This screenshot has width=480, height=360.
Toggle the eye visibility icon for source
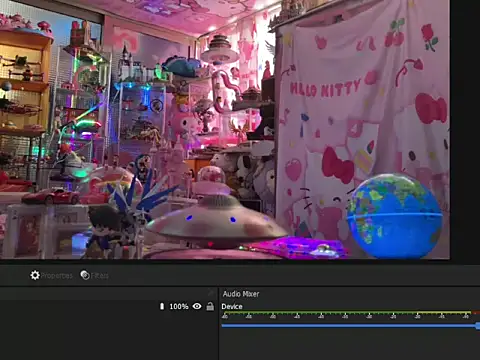click(x=197, y=306)
